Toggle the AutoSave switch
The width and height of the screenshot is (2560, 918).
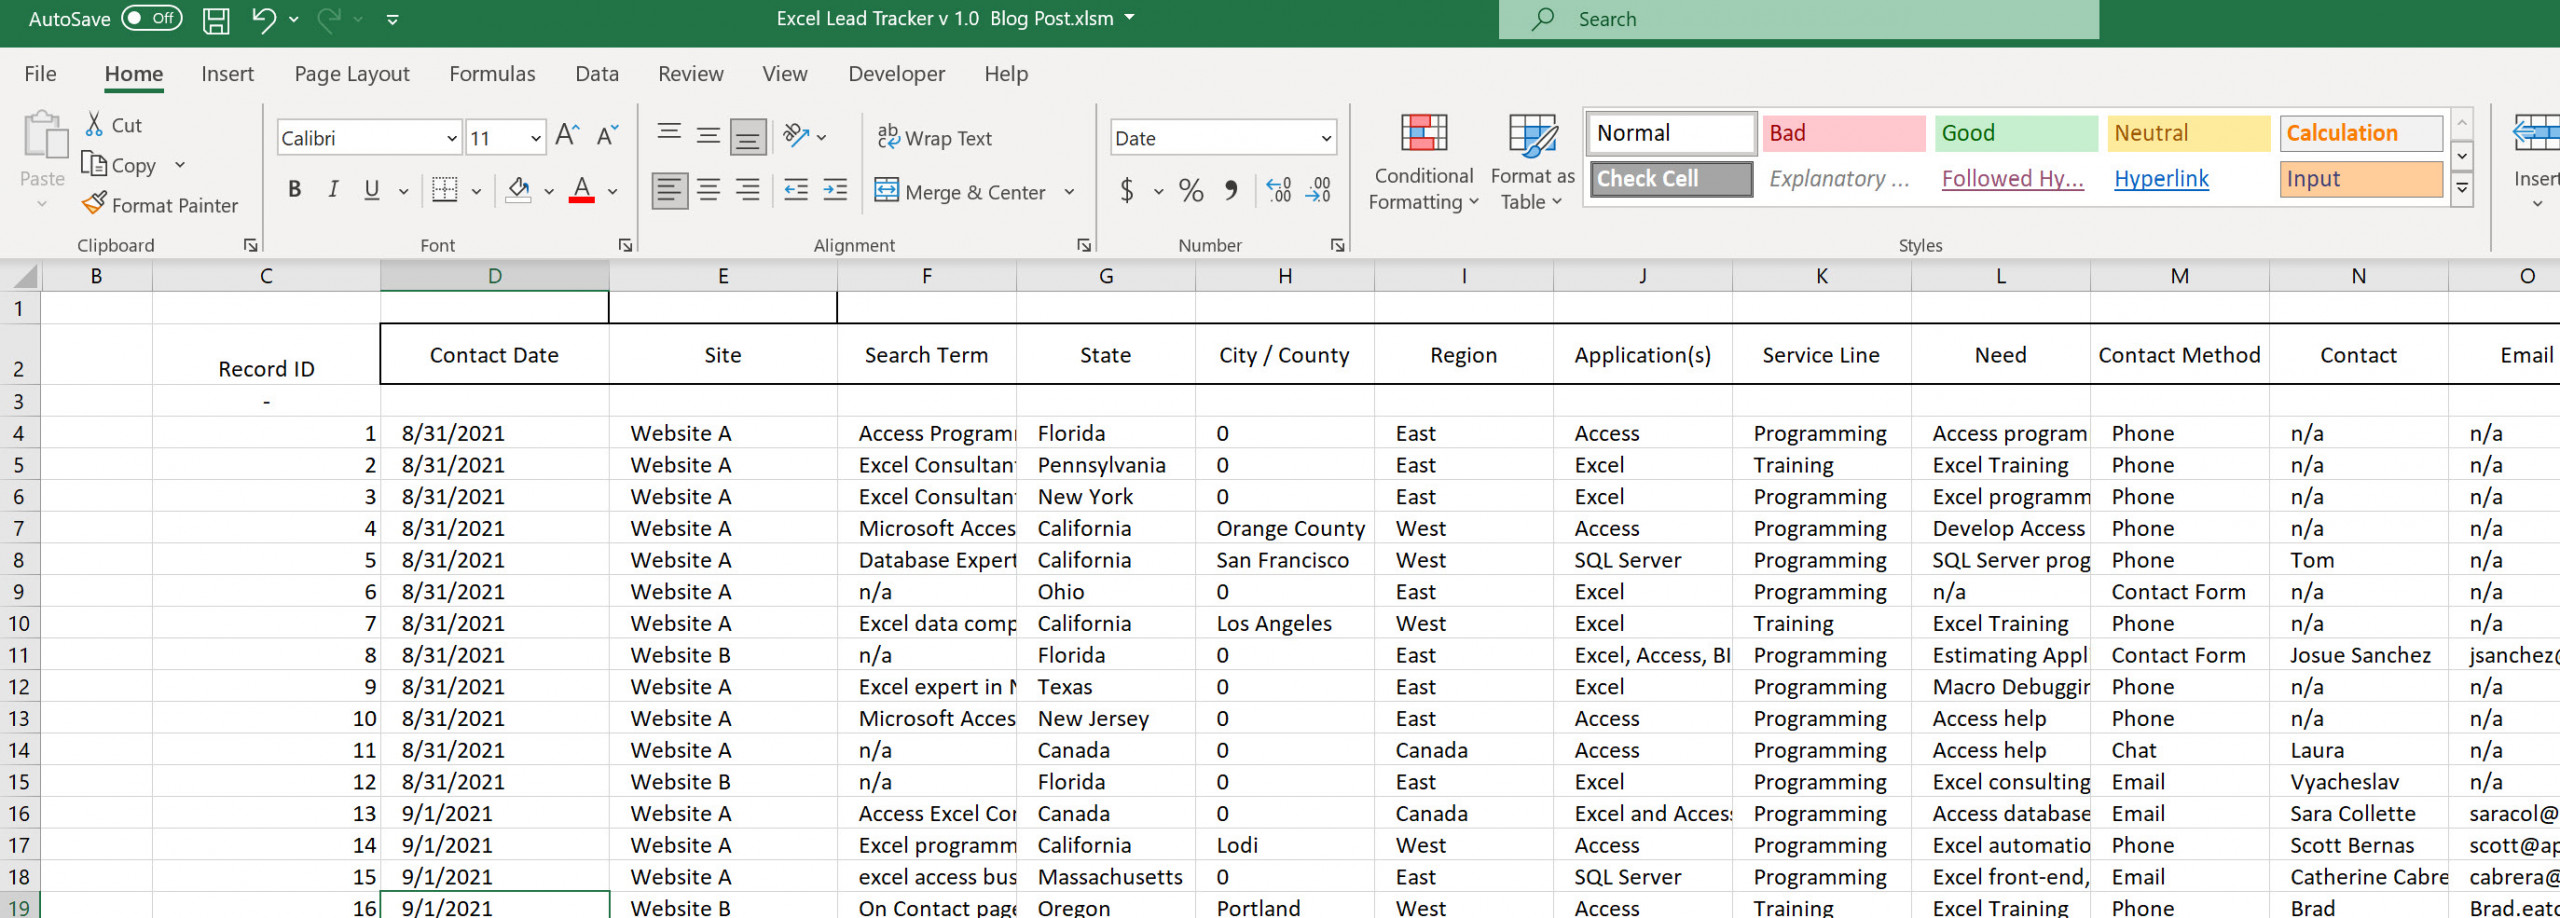pyautogui.click(x=152, y=18)
